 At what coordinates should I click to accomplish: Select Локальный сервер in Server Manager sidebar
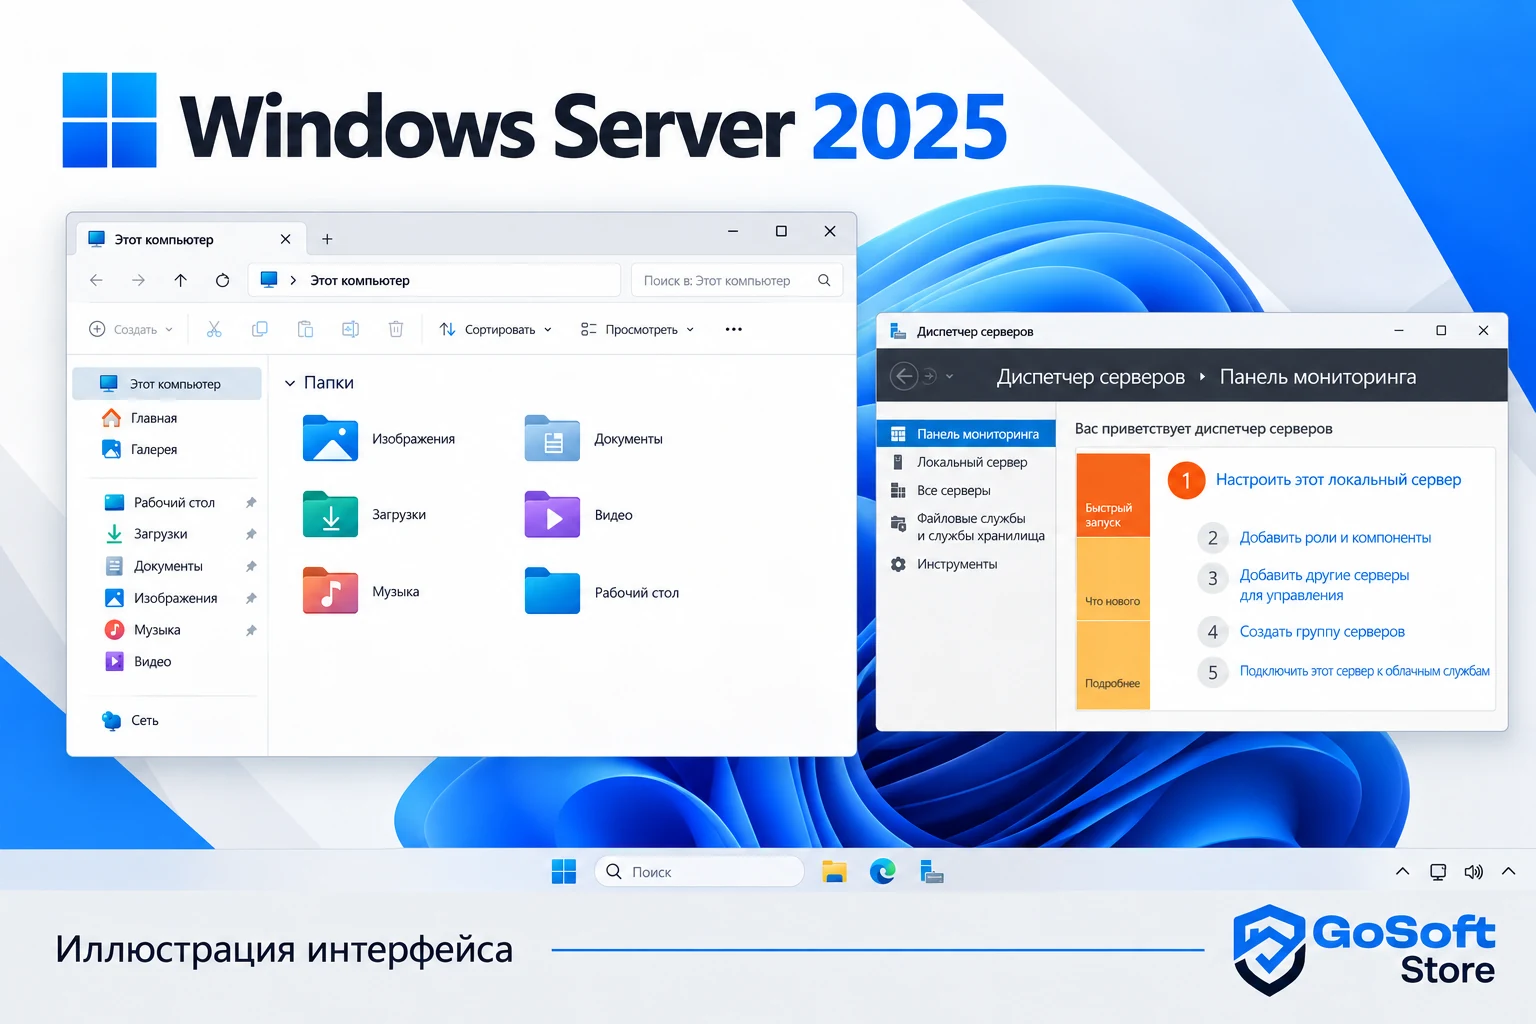(x=966, y=462)
